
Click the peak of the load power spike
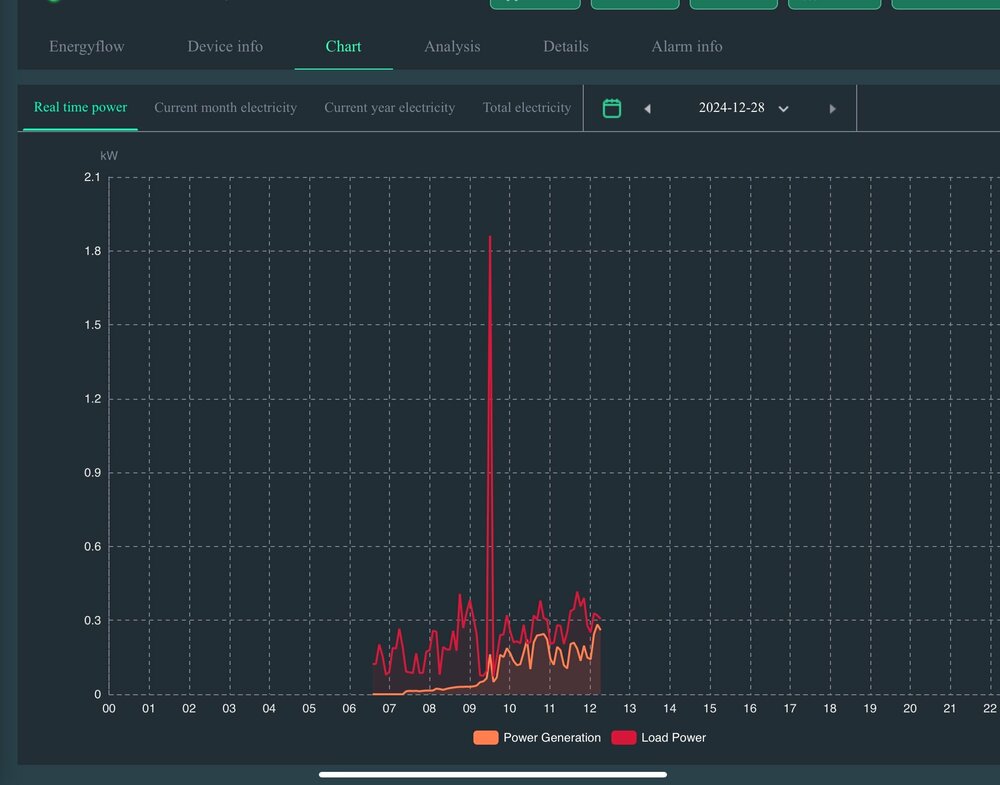coord(490,237)
